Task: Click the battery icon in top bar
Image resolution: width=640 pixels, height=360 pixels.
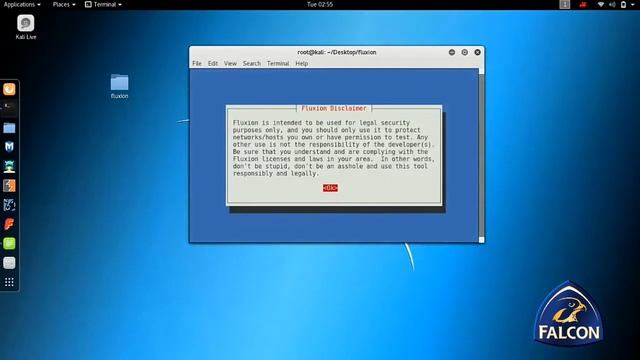Action: [623, 4]
